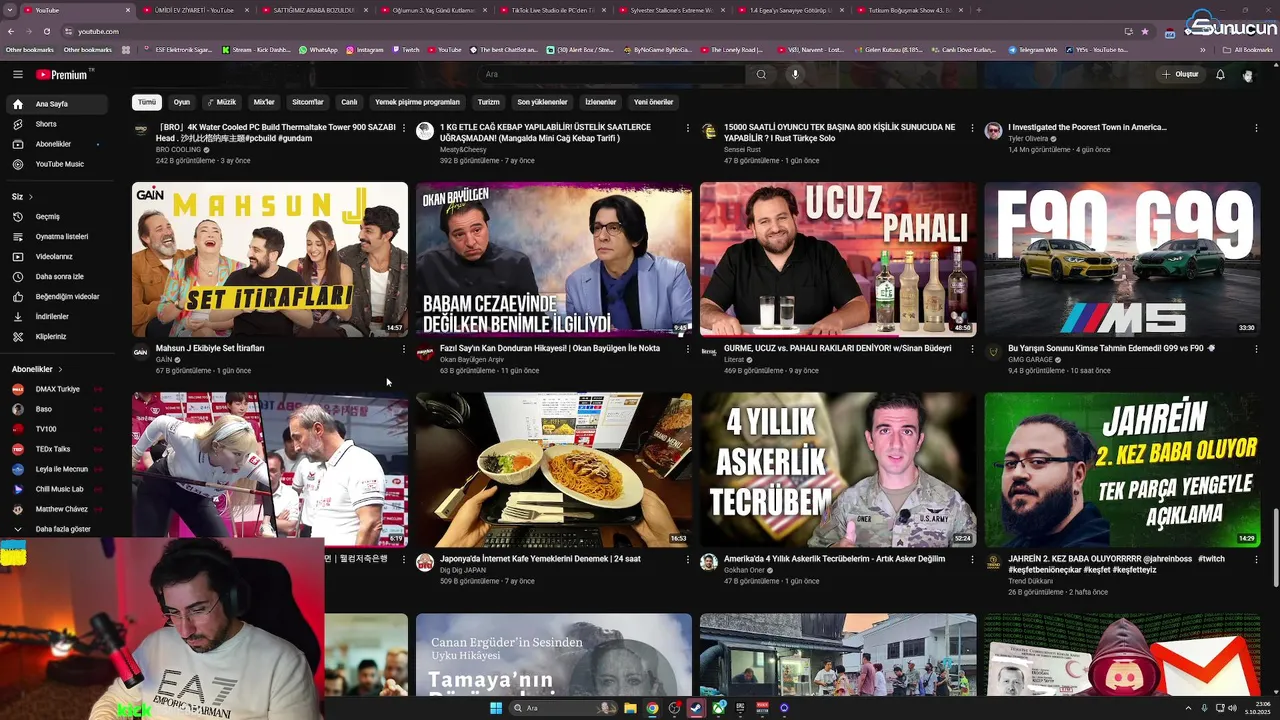This screenshot has width=1280, height=720.
Task: Open F90 G99 M5 race thumbnail
Action: [x=1122, y=259]
